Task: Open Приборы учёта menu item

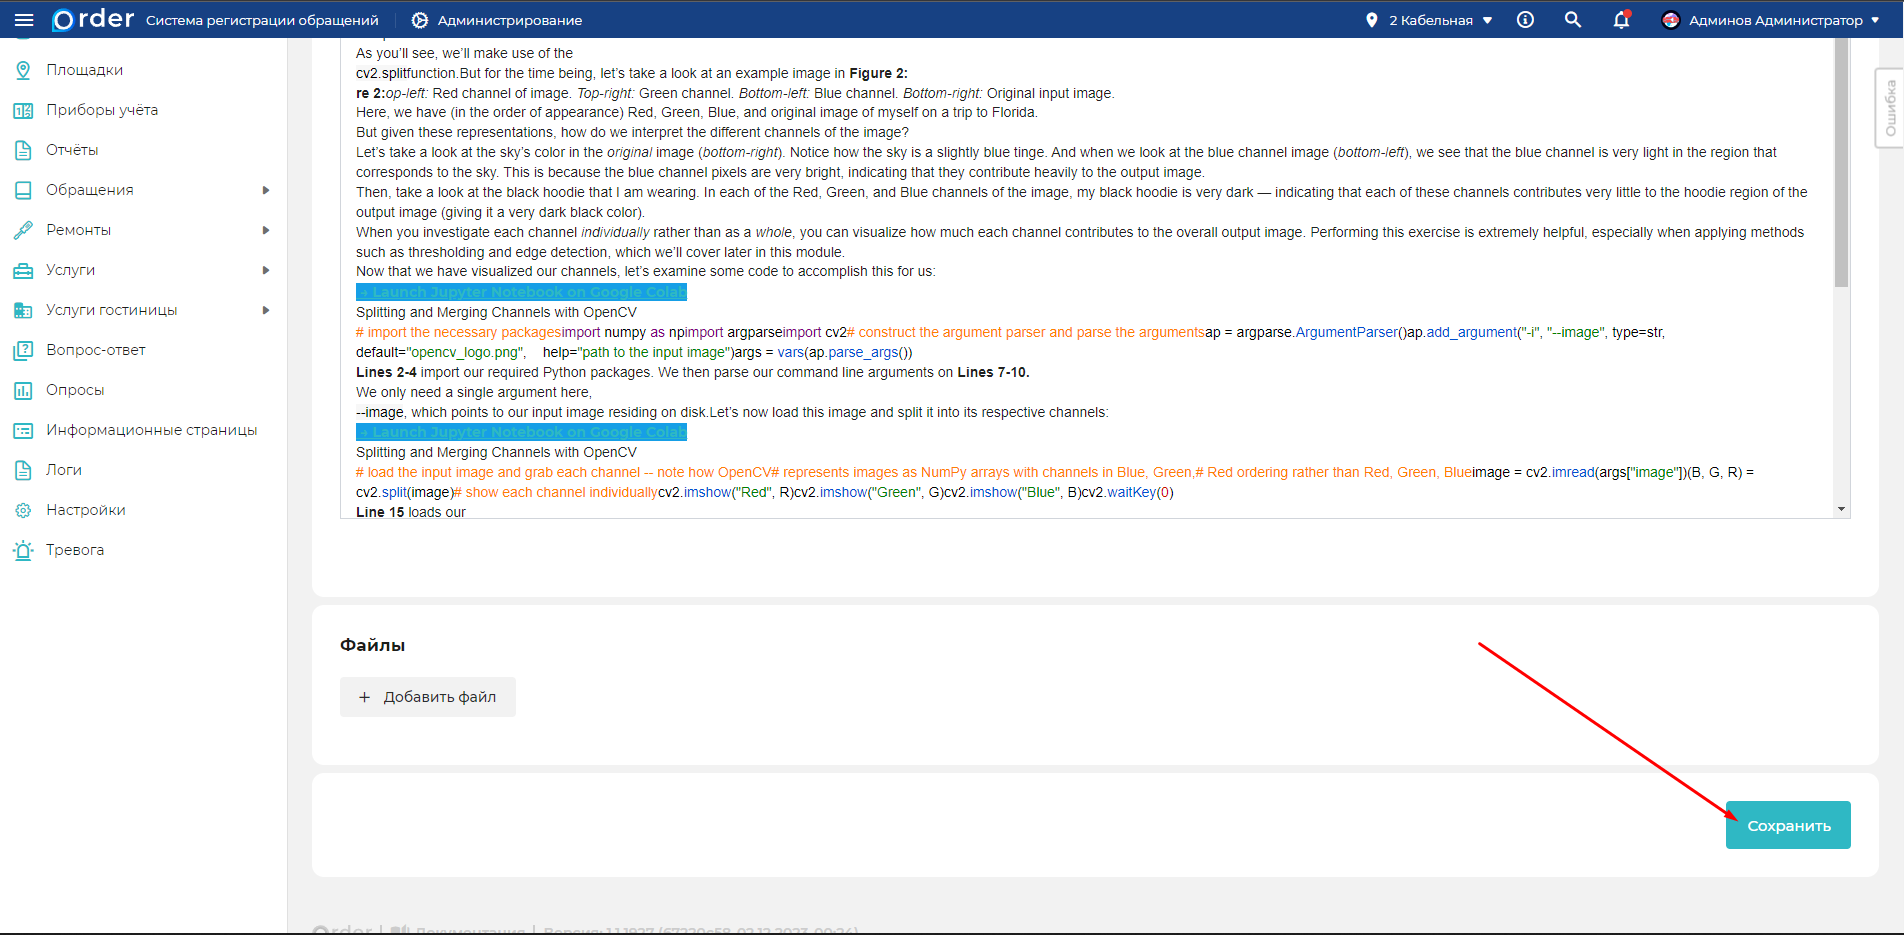Action: [x=102, y=110]
